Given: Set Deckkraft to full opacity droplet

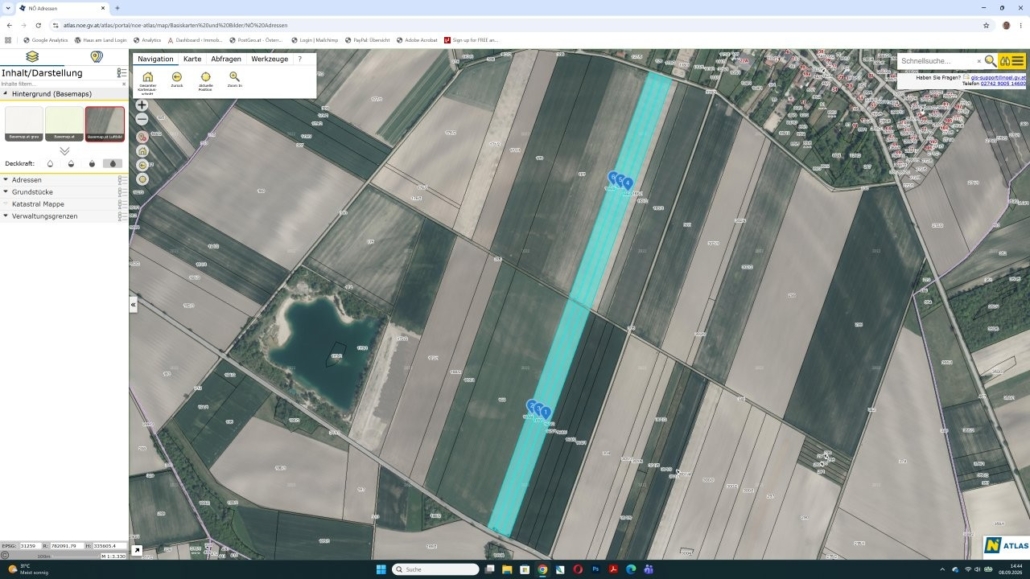Looking at the screenshot, I should 113,164.
